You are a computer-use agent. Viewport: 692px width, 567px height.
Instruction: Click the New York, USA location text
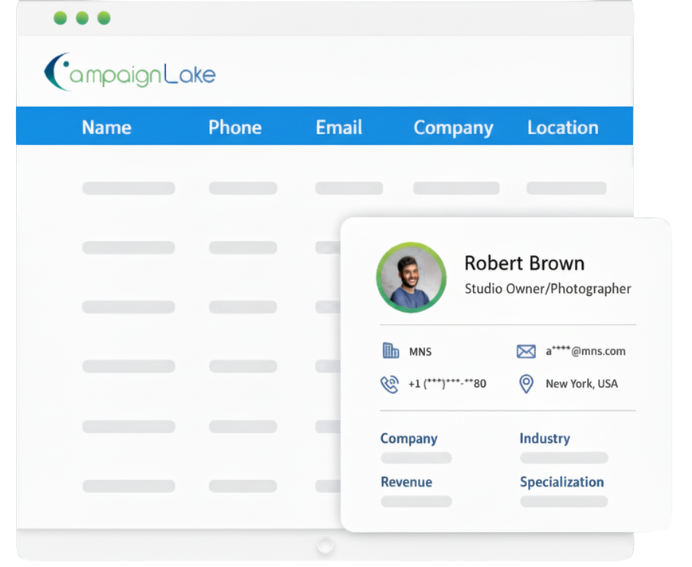581,384
